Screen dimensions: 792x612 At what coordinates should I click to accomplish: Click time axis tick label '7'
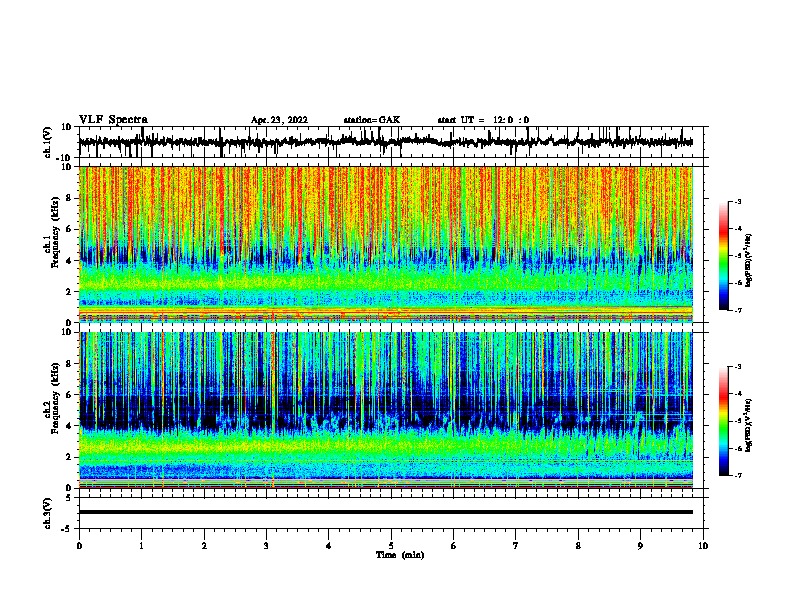pos(516,546)
